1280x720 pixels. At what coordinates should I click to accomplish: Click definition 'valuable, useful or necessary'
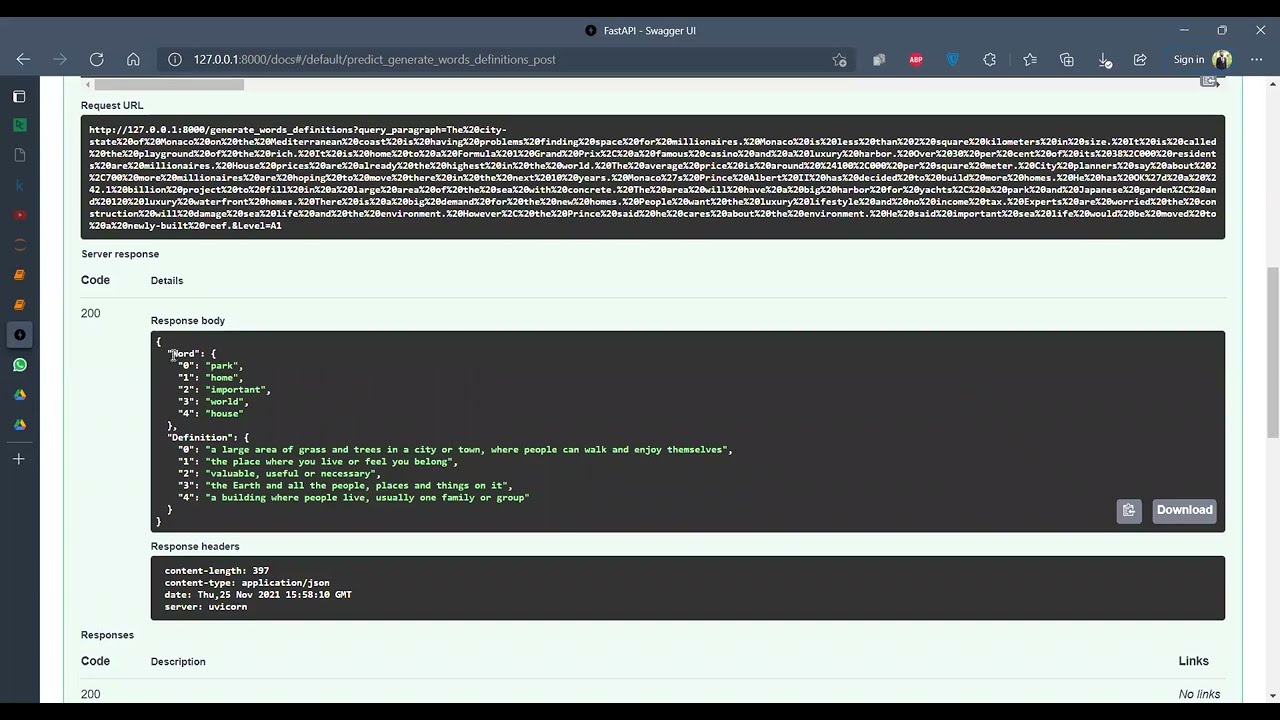(290, 474)
